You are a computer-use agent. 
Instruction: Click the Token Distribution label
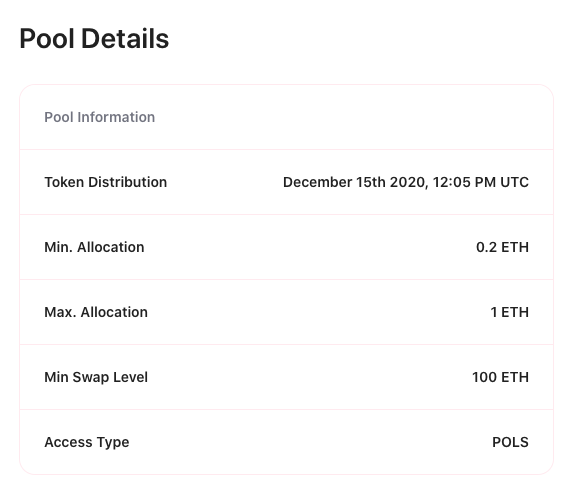pyautogui.click(x=105, y=182)
